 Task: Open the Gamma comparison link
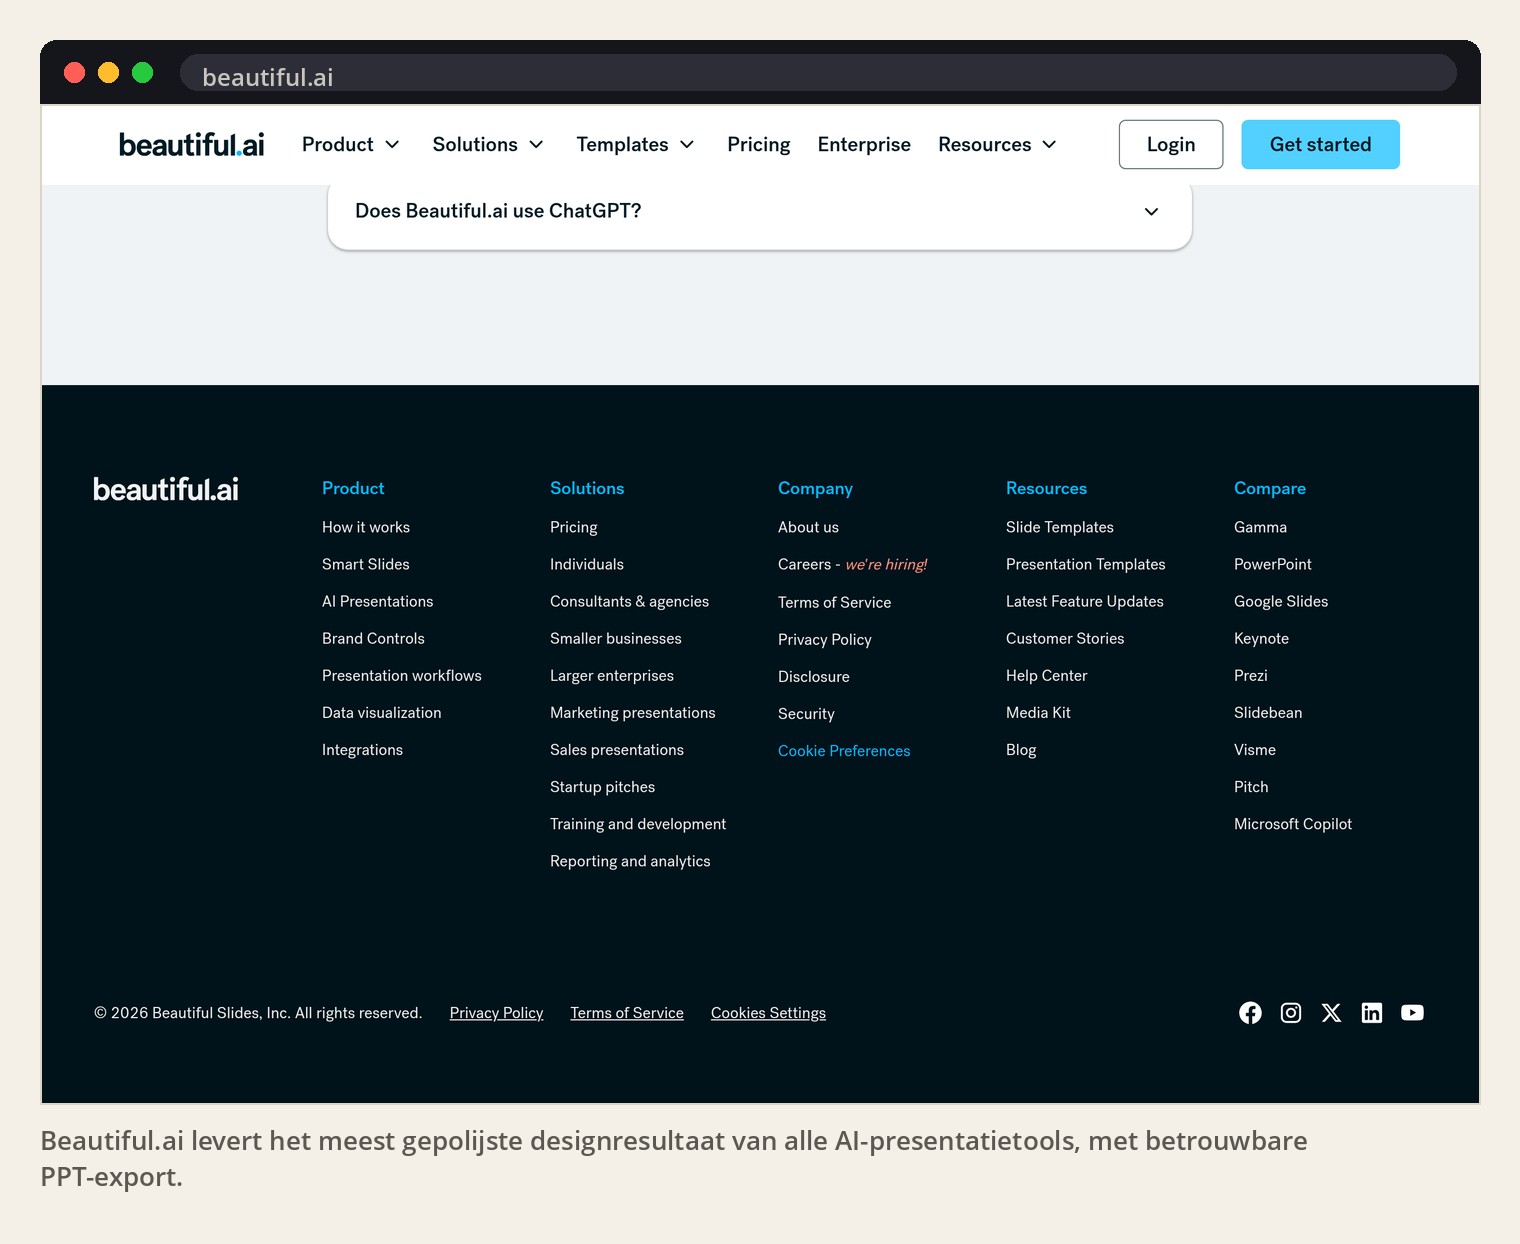point(1260,527)
